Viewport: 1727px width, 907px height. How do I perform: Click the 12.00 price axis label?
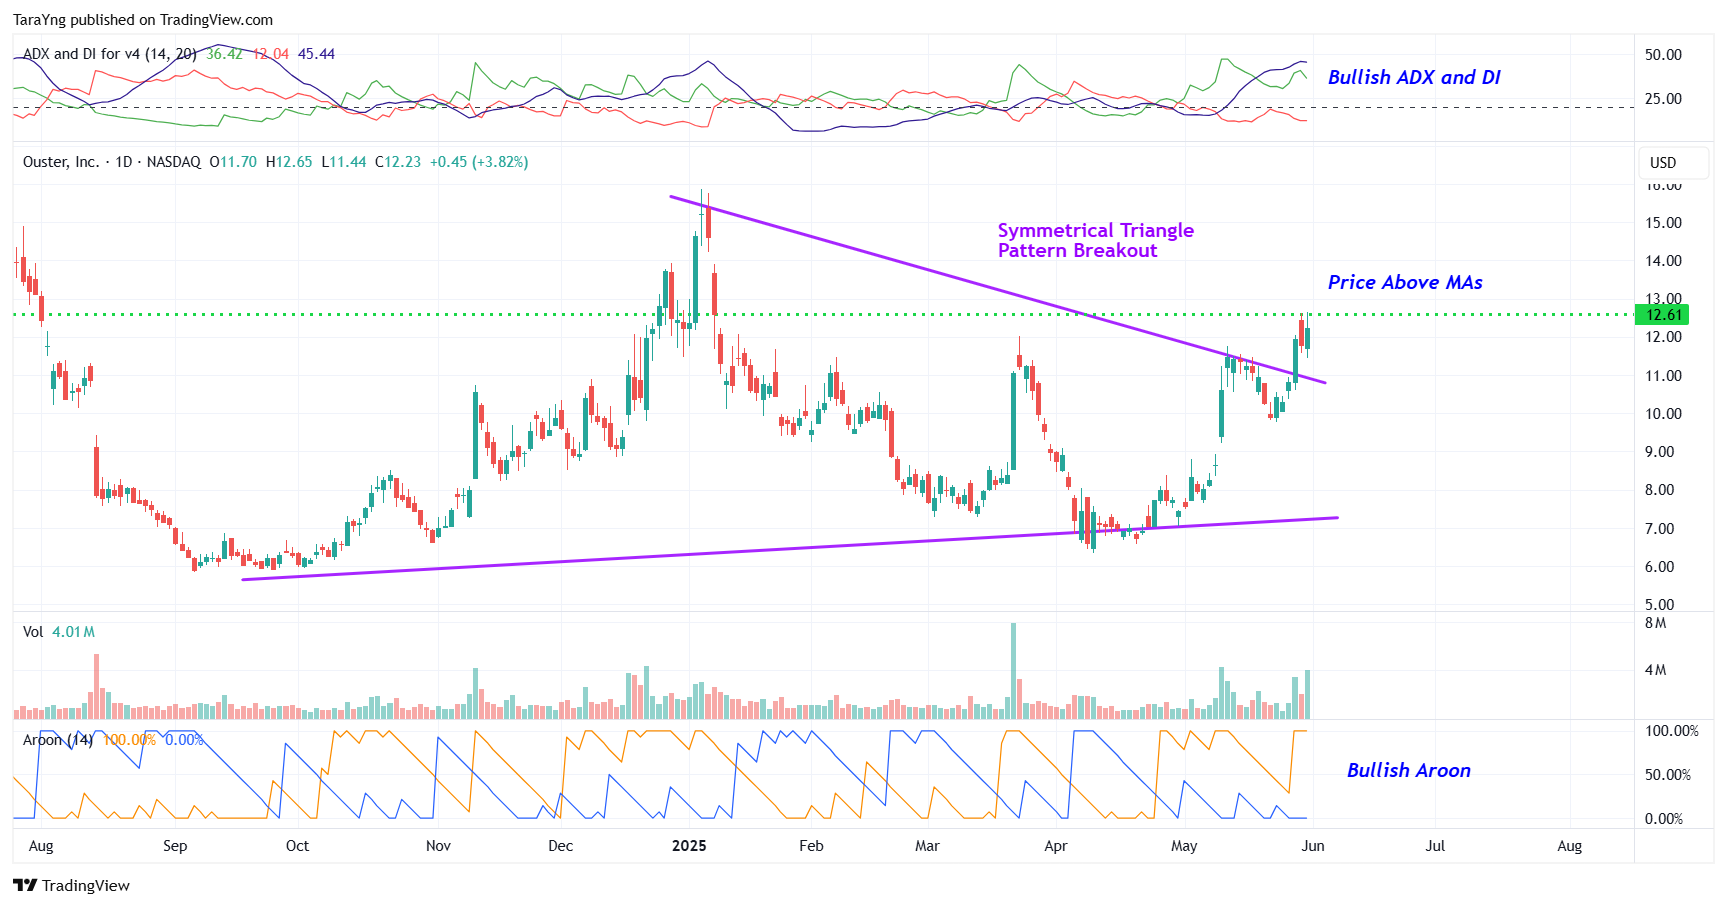point(1664,337)
